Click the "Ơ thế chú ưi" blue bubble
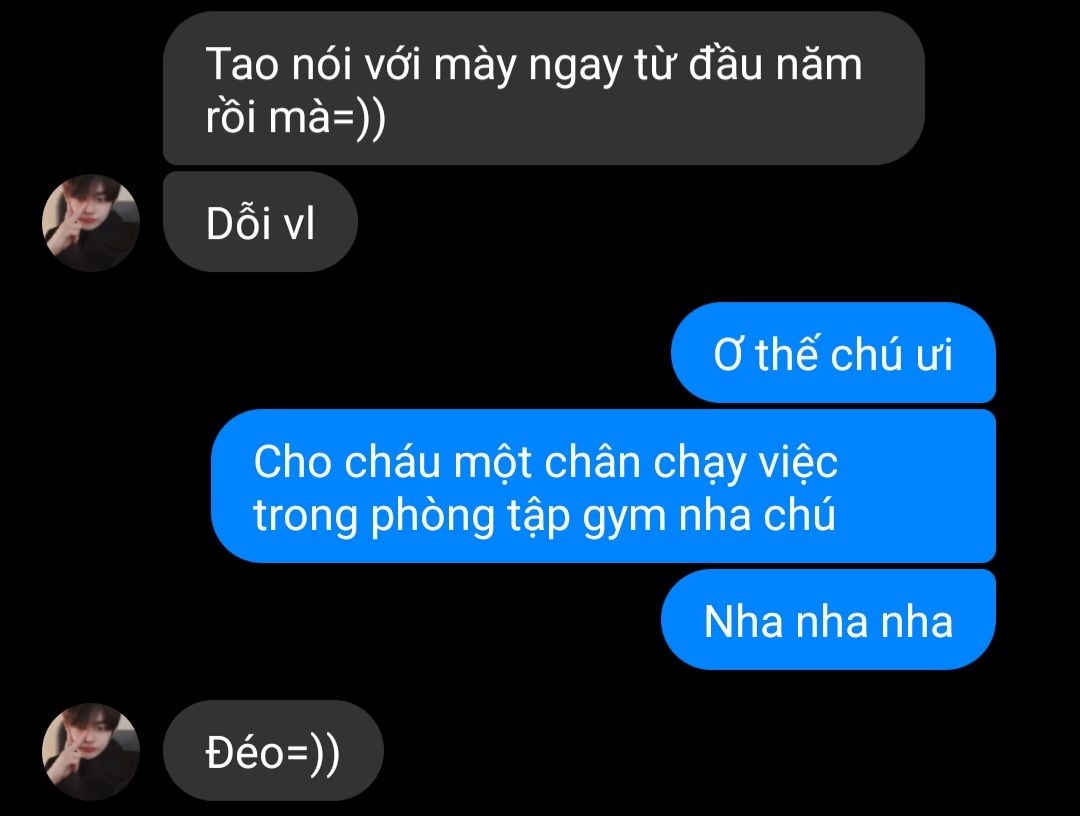Image resolution: width=1080 pixels, height=816 pixels. [833, 353]
